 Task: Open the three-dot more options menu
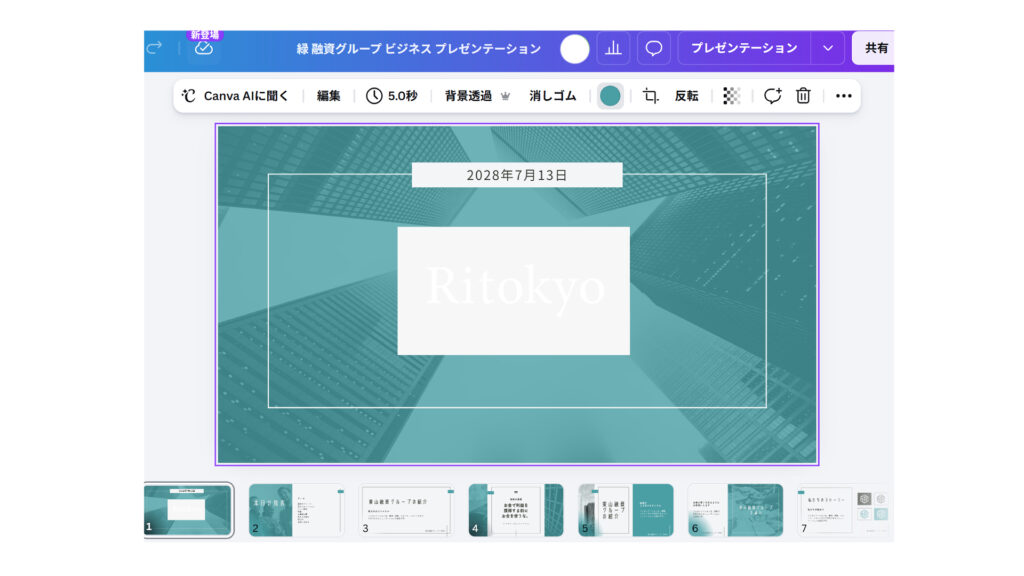pos(844,96)
